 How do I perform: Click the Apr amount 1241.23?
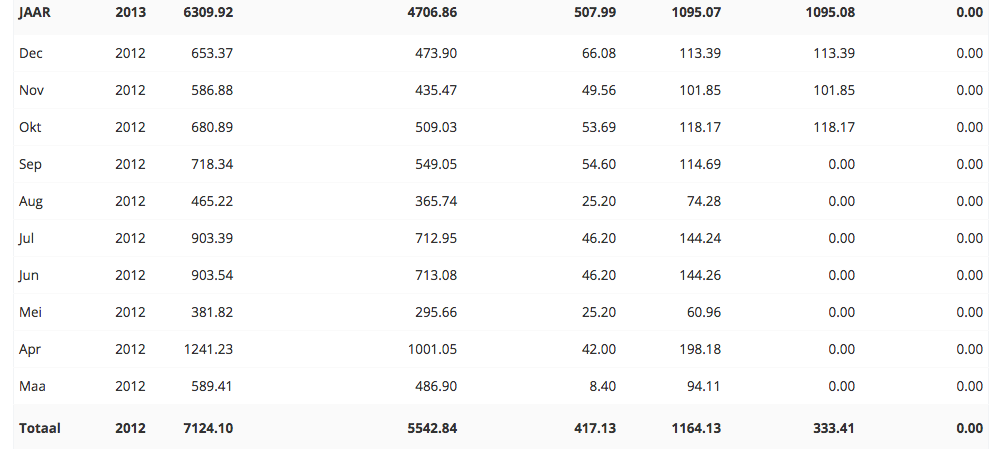[208, 349]
